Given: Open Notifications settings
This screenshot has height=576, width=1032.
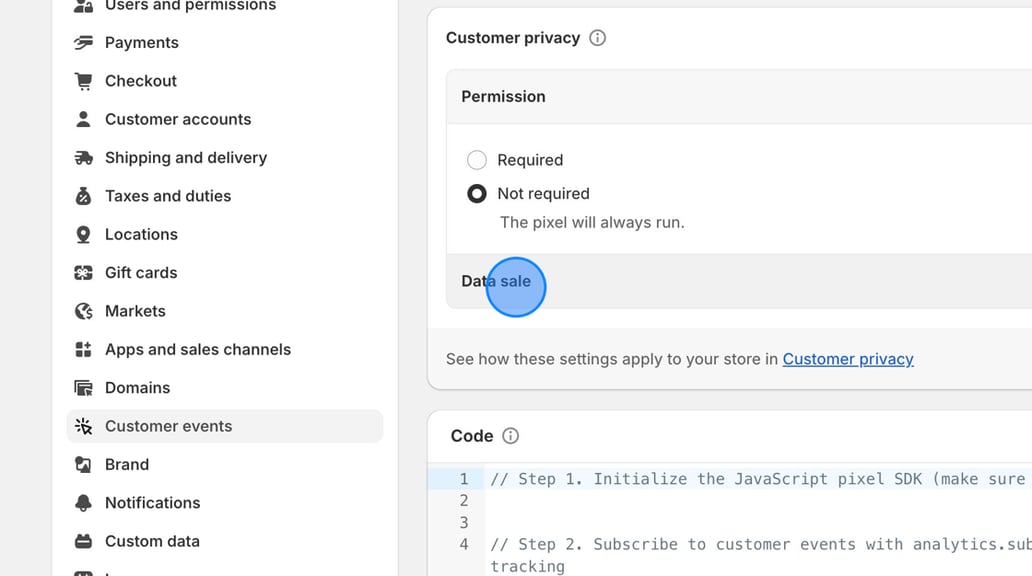Looking at the screenshot, I should tap(151, 502).
